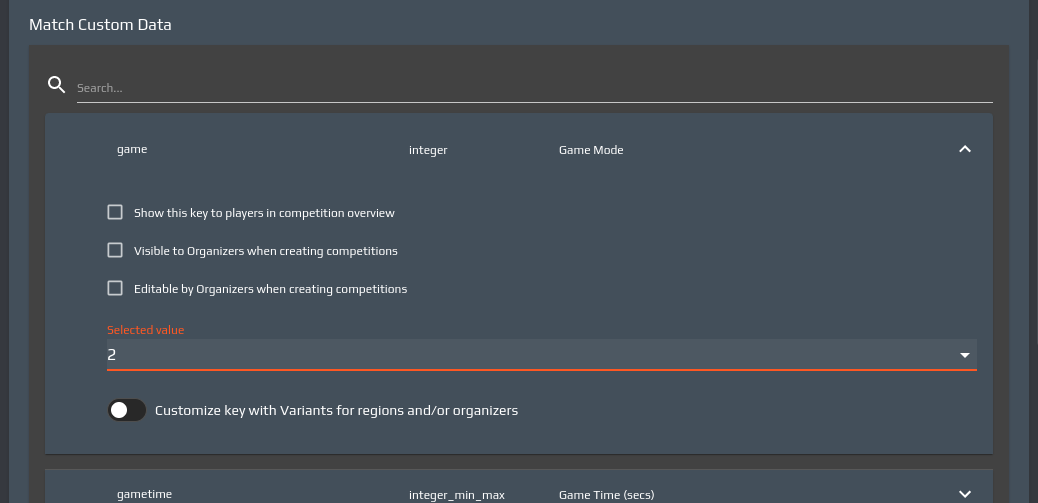Collapse the game key panel chevron
Screen dimensions: 1038x503
pyautogui.click(x=964, y=149)
